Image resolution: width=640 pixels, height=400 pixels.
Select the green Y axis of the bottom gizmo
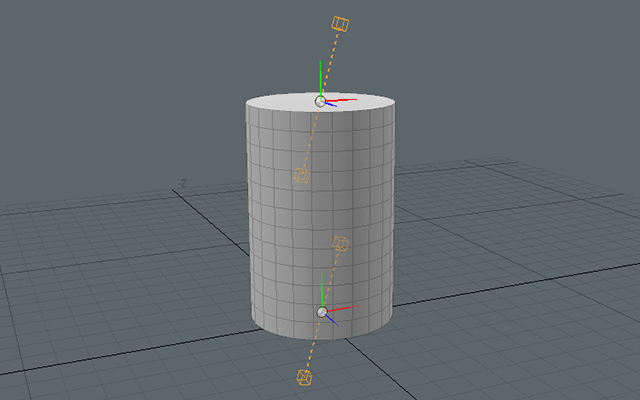pyautogui.click(x=321, y=294)
